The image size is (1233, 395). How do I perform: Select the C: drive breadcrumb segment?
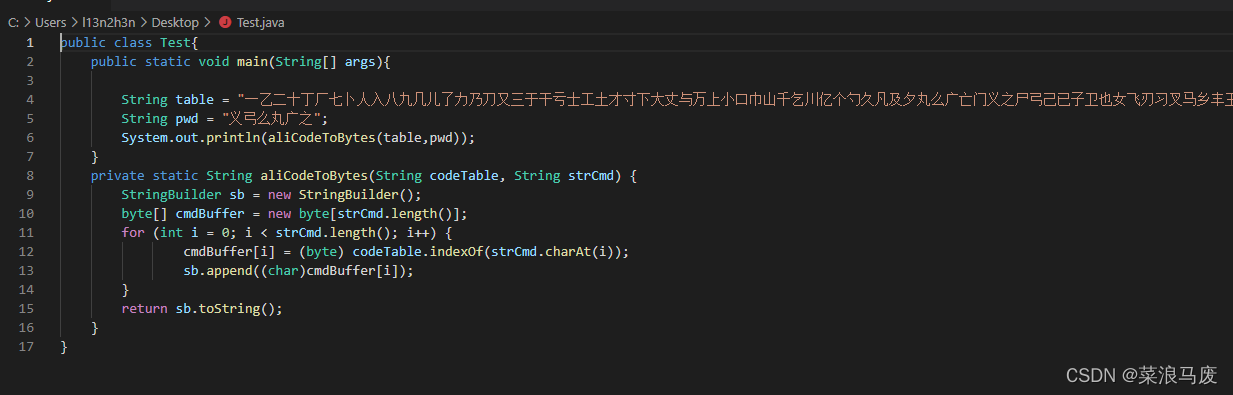coord(13,22)
